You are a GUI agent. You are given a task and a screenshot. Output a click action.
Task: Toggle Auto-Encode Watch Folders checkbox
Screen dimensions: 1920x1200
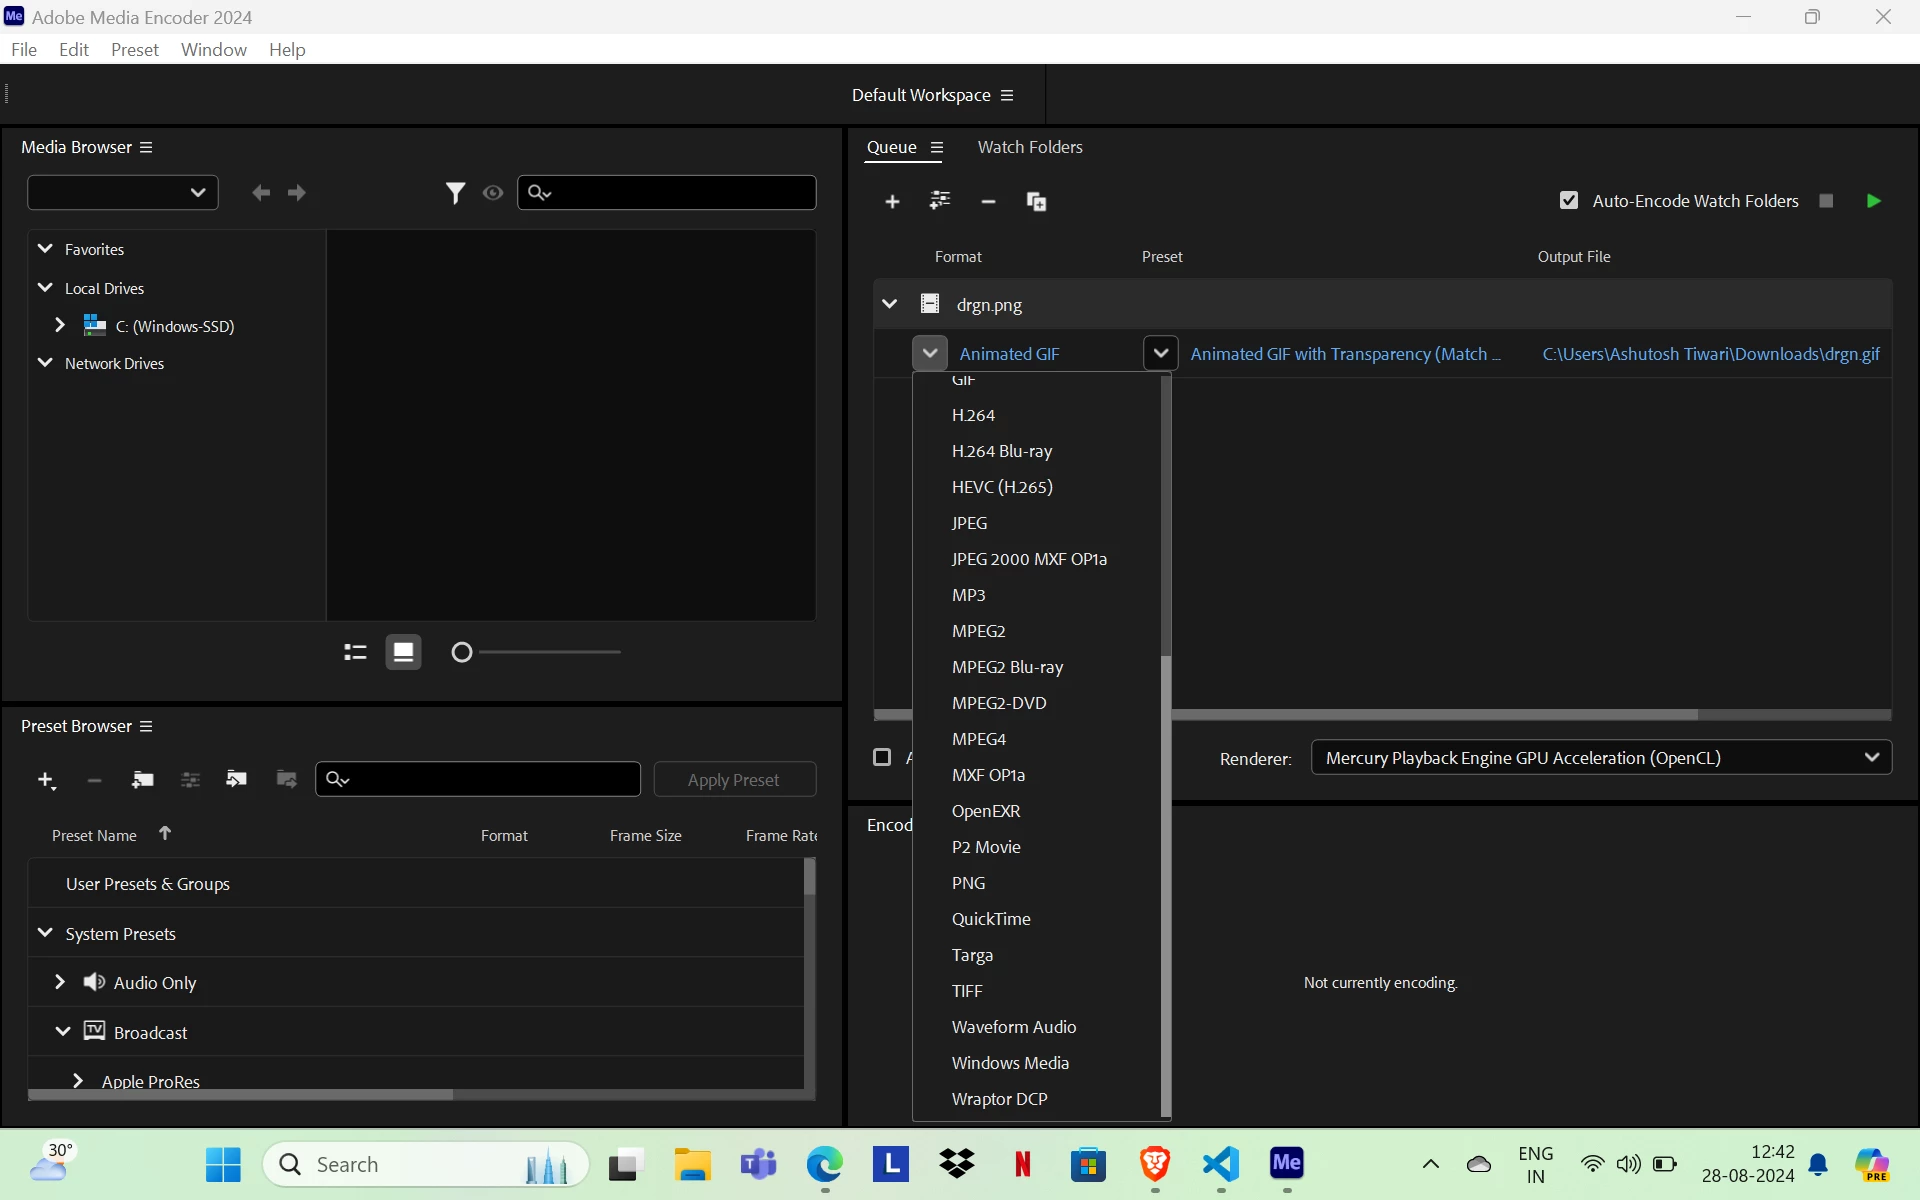pyautogui.click(x=1569, y=201)
